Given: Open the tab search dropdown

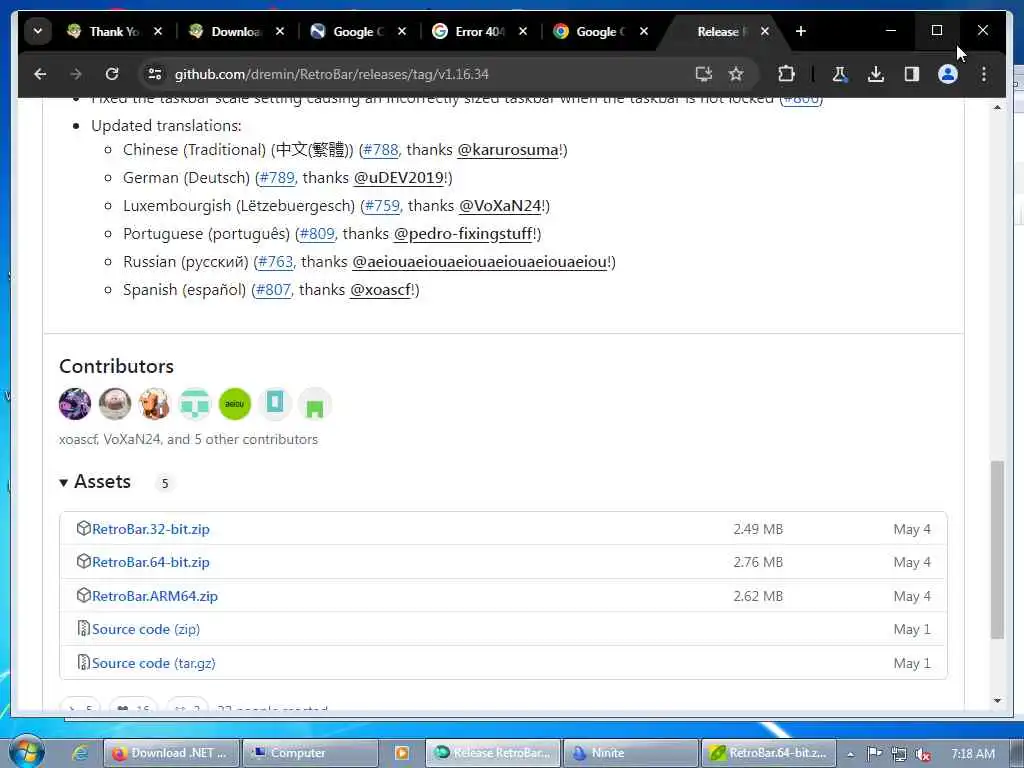Looking at the screenshot, I should pyautogui.click(x=38, y=31).
